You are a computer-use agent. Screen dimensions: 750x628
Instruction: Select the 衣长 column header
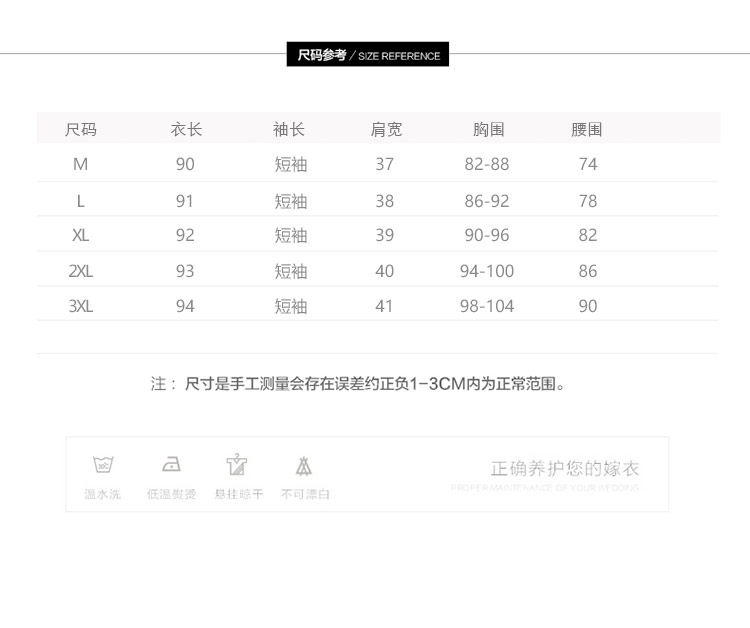186,129
